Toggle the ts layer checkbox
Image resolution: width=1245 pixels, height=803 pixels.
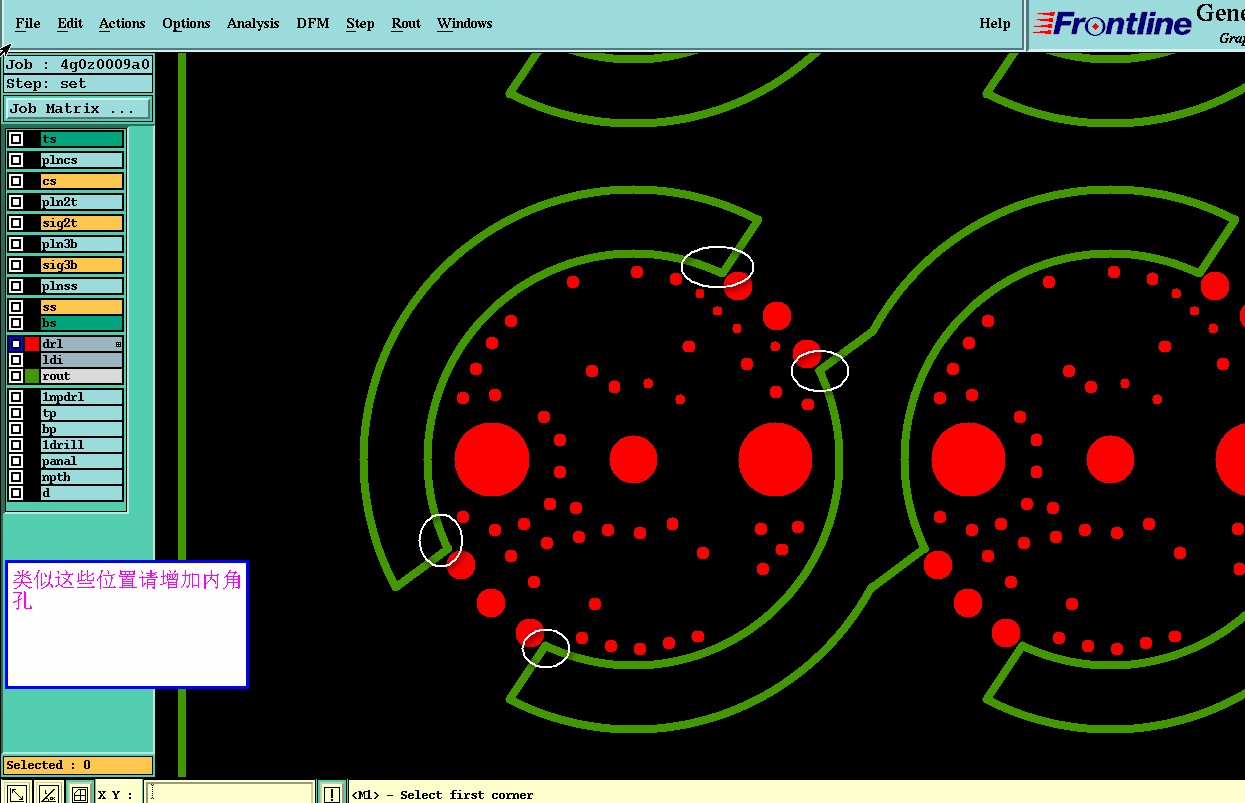tap(16, 139)
